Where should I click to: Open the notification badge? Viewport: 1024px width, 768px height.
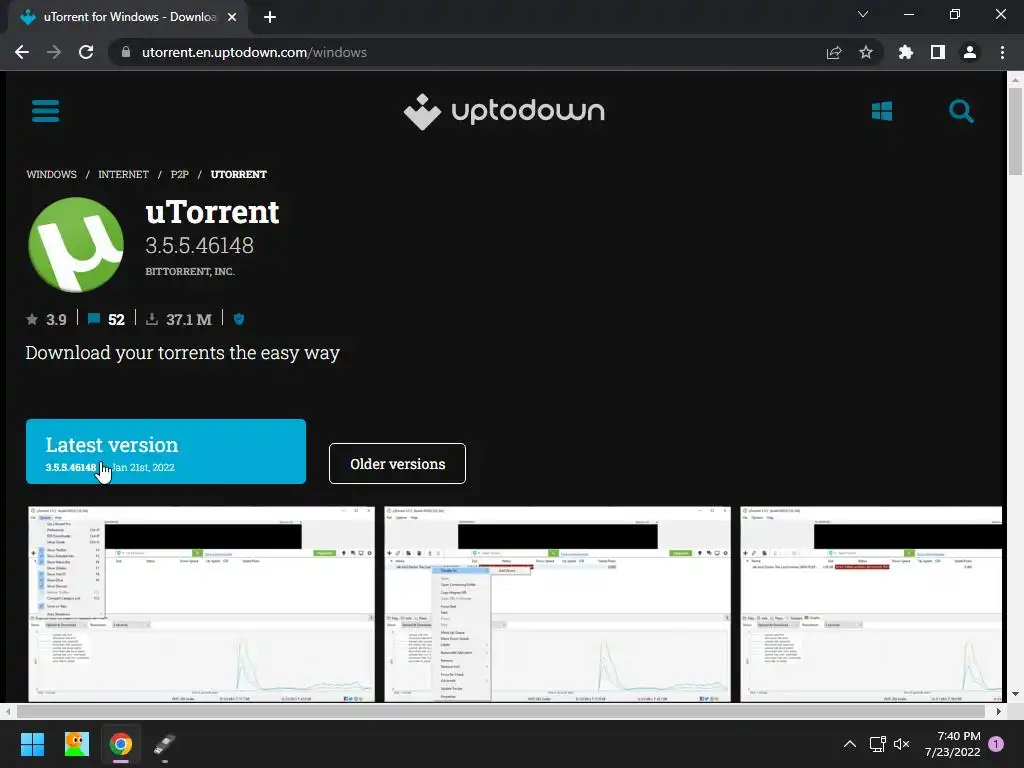point(996,744)
